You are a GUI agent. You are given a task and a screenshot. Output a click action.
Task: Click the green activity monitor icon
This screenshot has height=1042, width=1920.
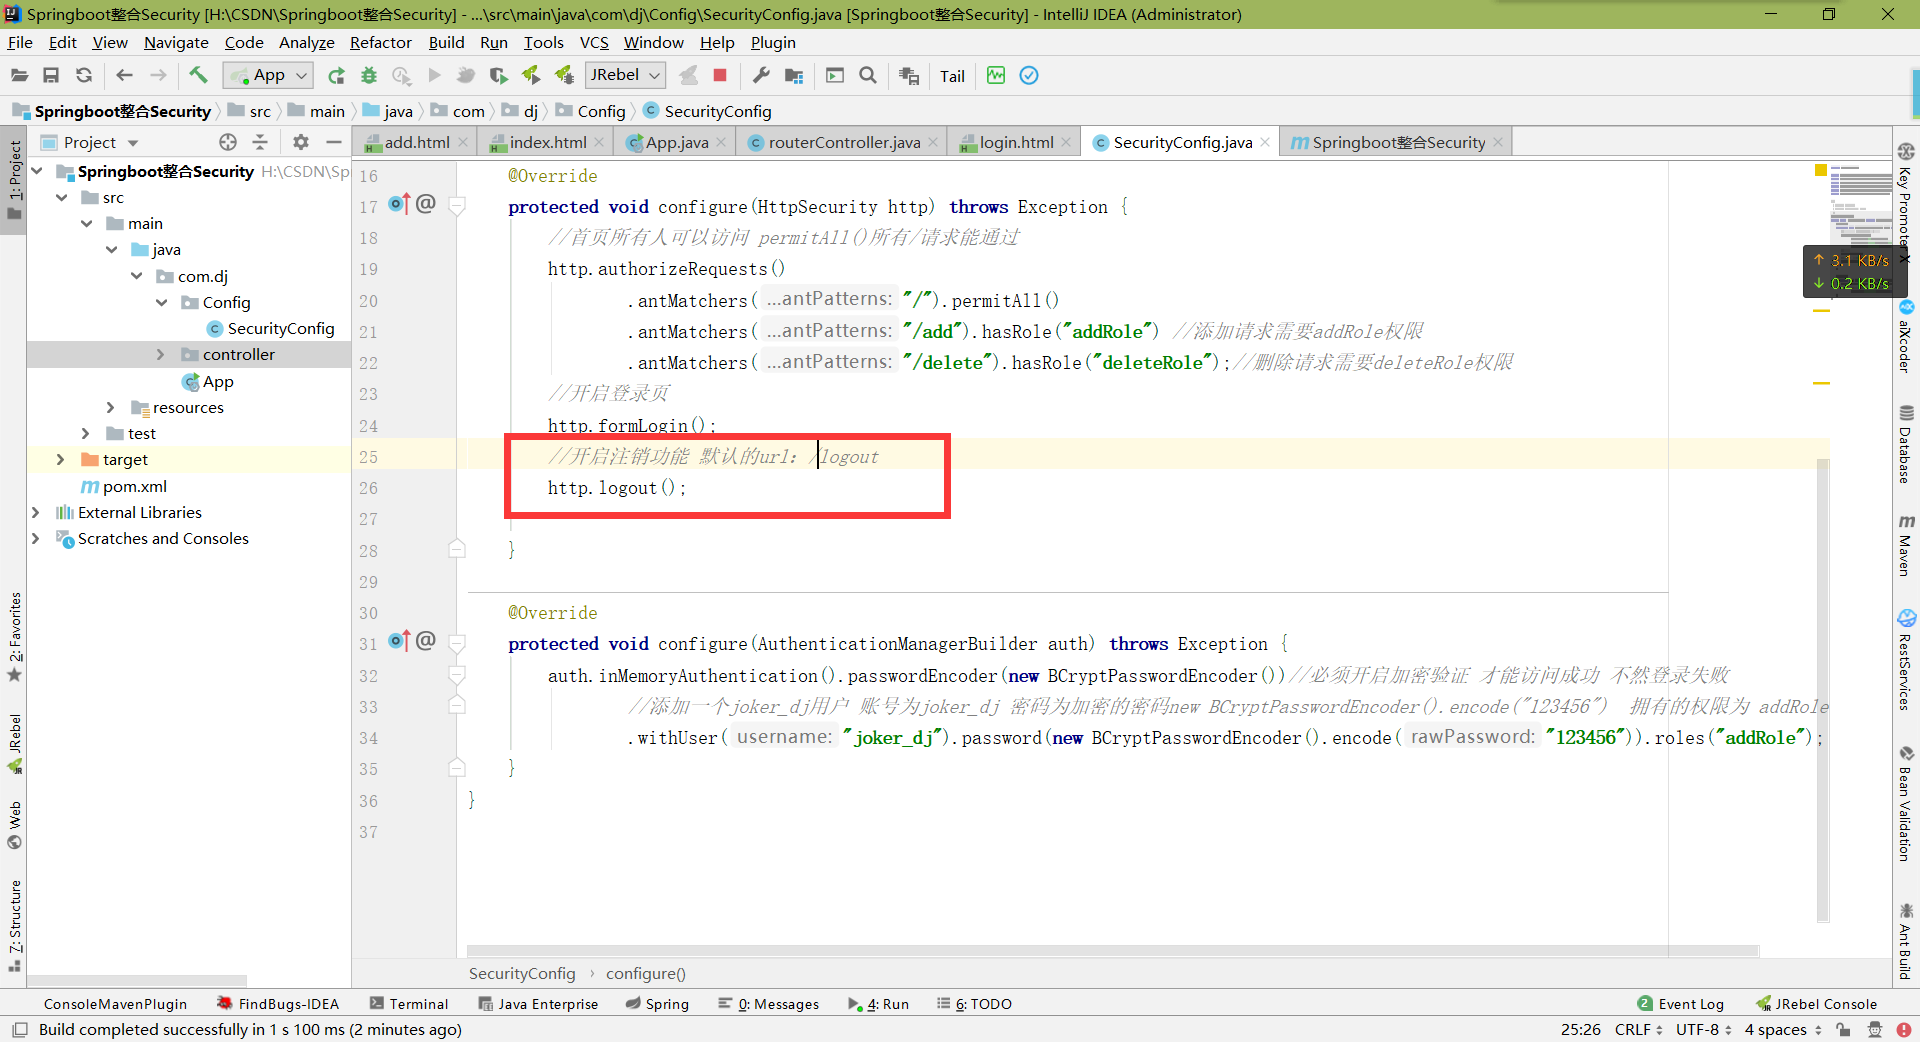click(996, 76)
